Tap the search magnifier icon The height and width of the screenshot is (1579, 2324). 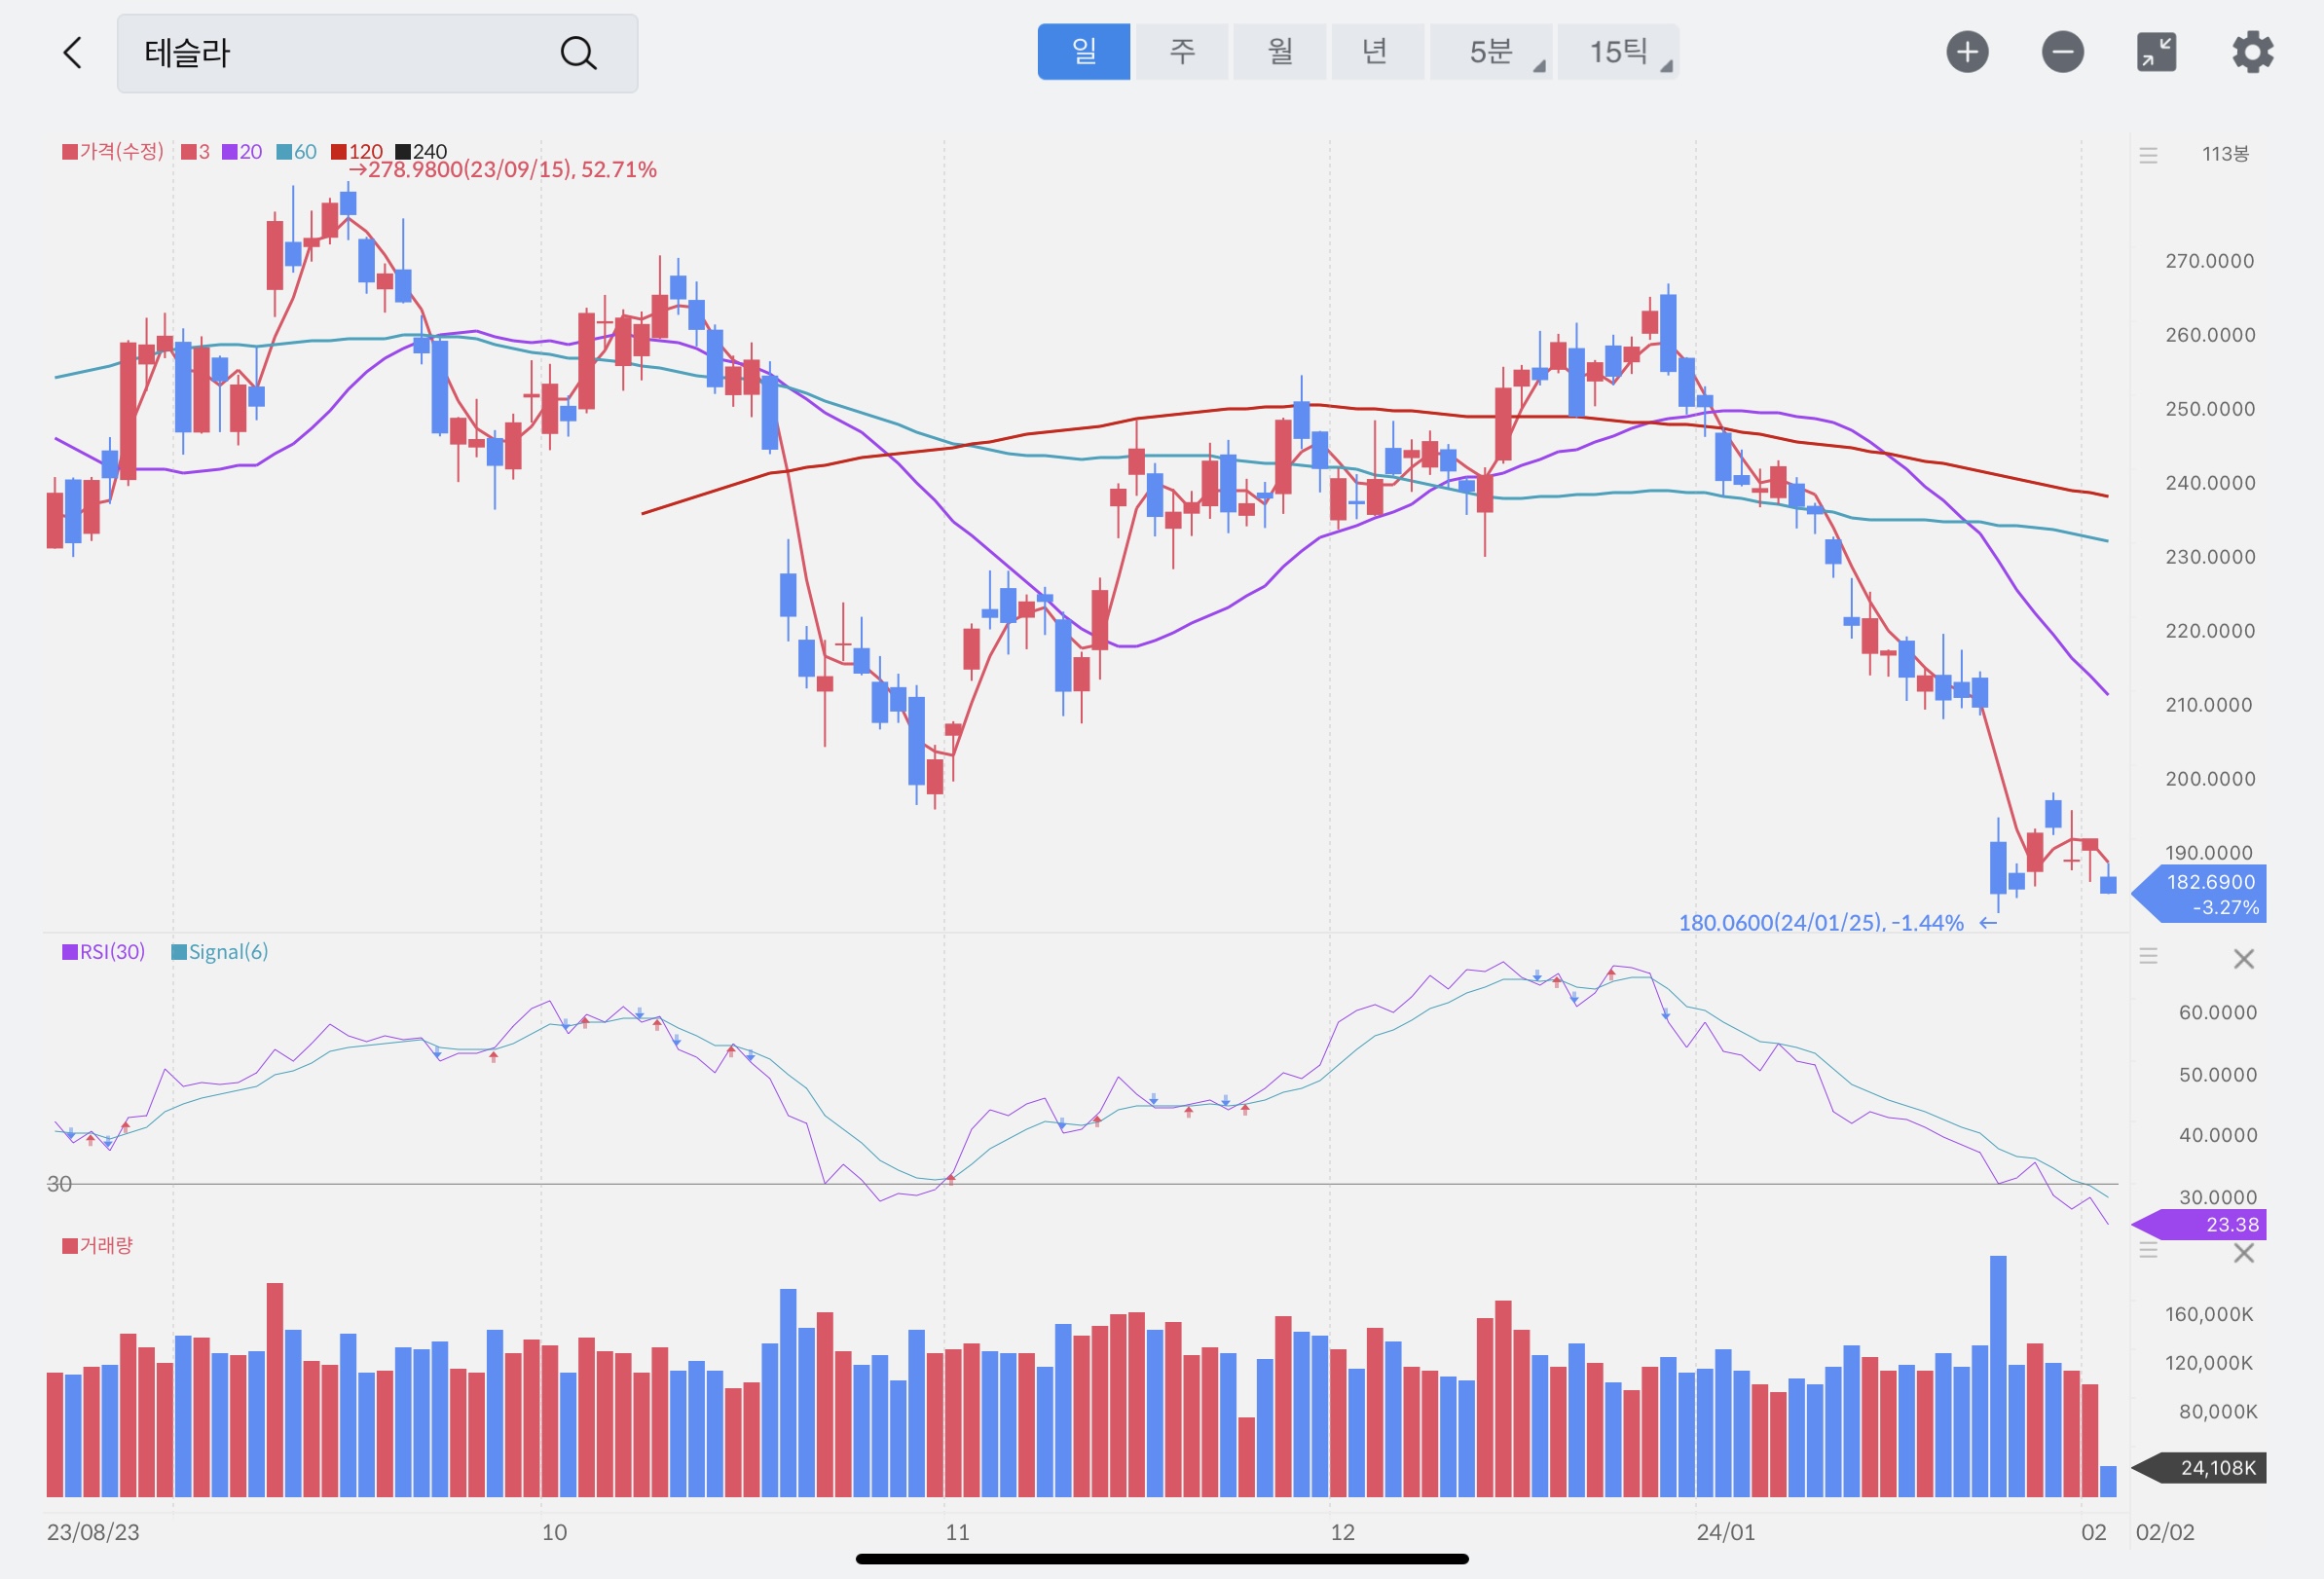(578, 52)
